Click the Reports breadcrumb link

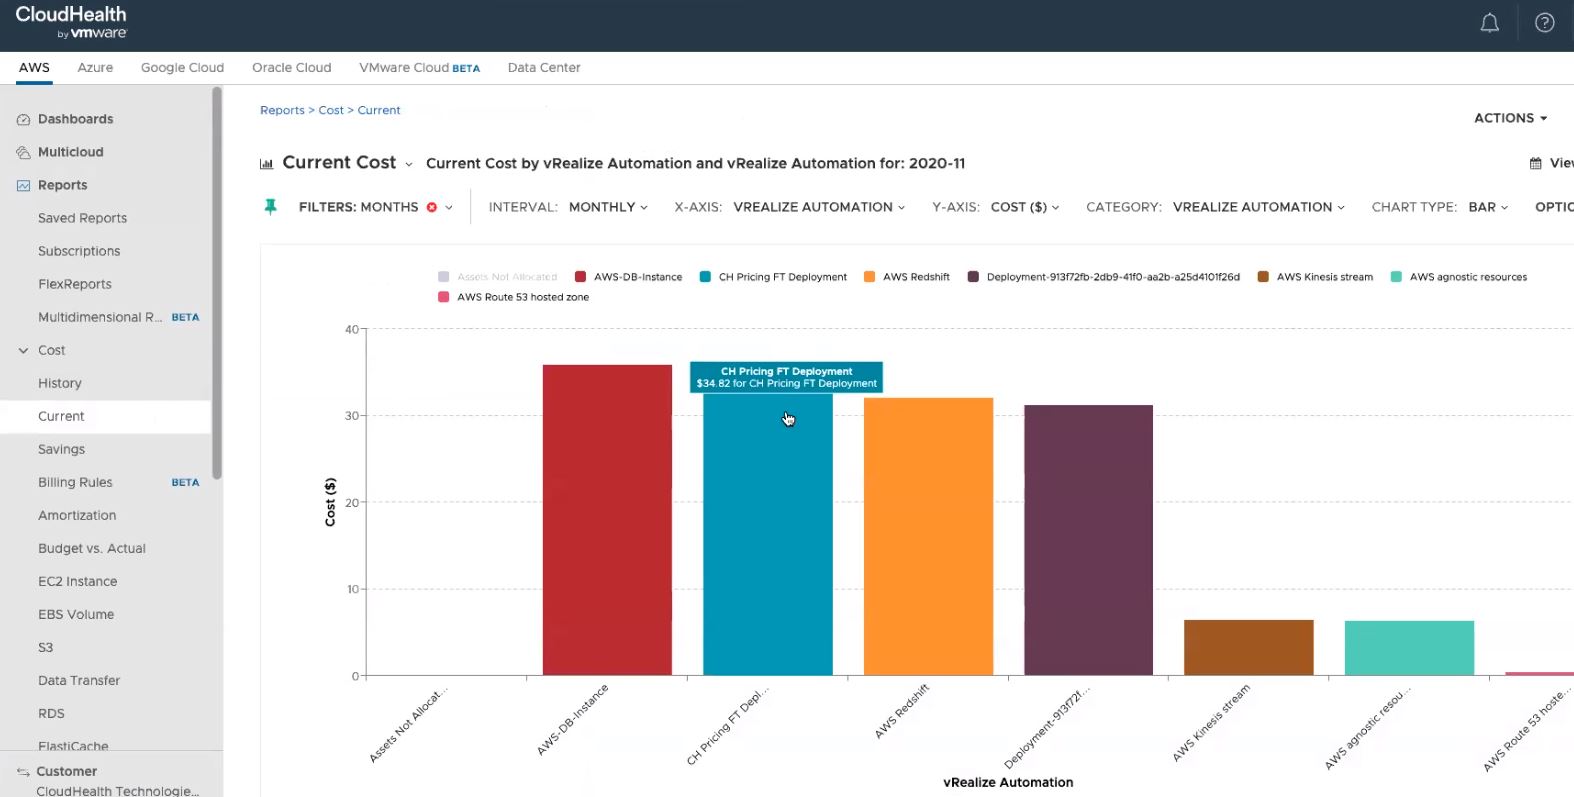pos(282,110)
